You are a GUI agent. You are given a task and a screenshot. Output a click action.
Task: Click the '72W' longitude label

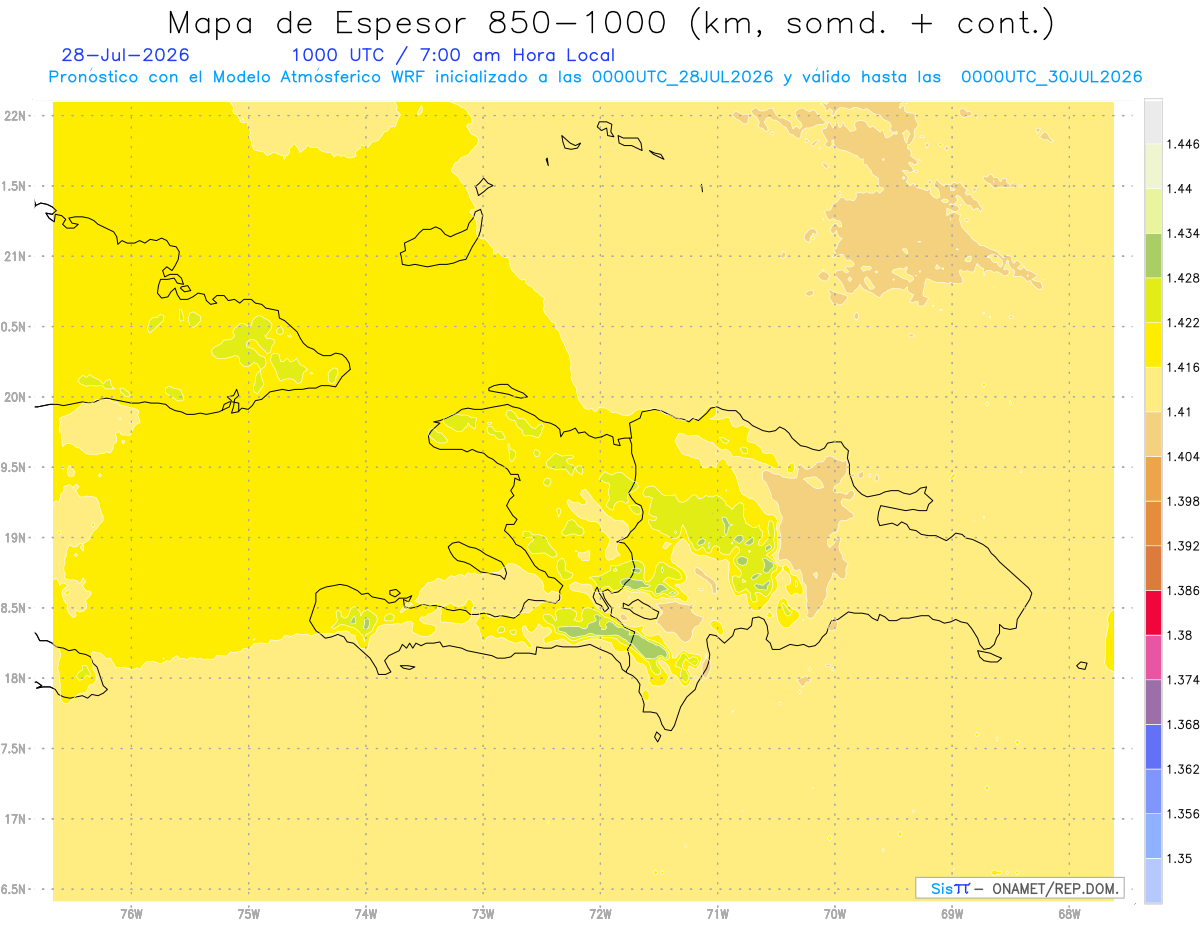600,912
